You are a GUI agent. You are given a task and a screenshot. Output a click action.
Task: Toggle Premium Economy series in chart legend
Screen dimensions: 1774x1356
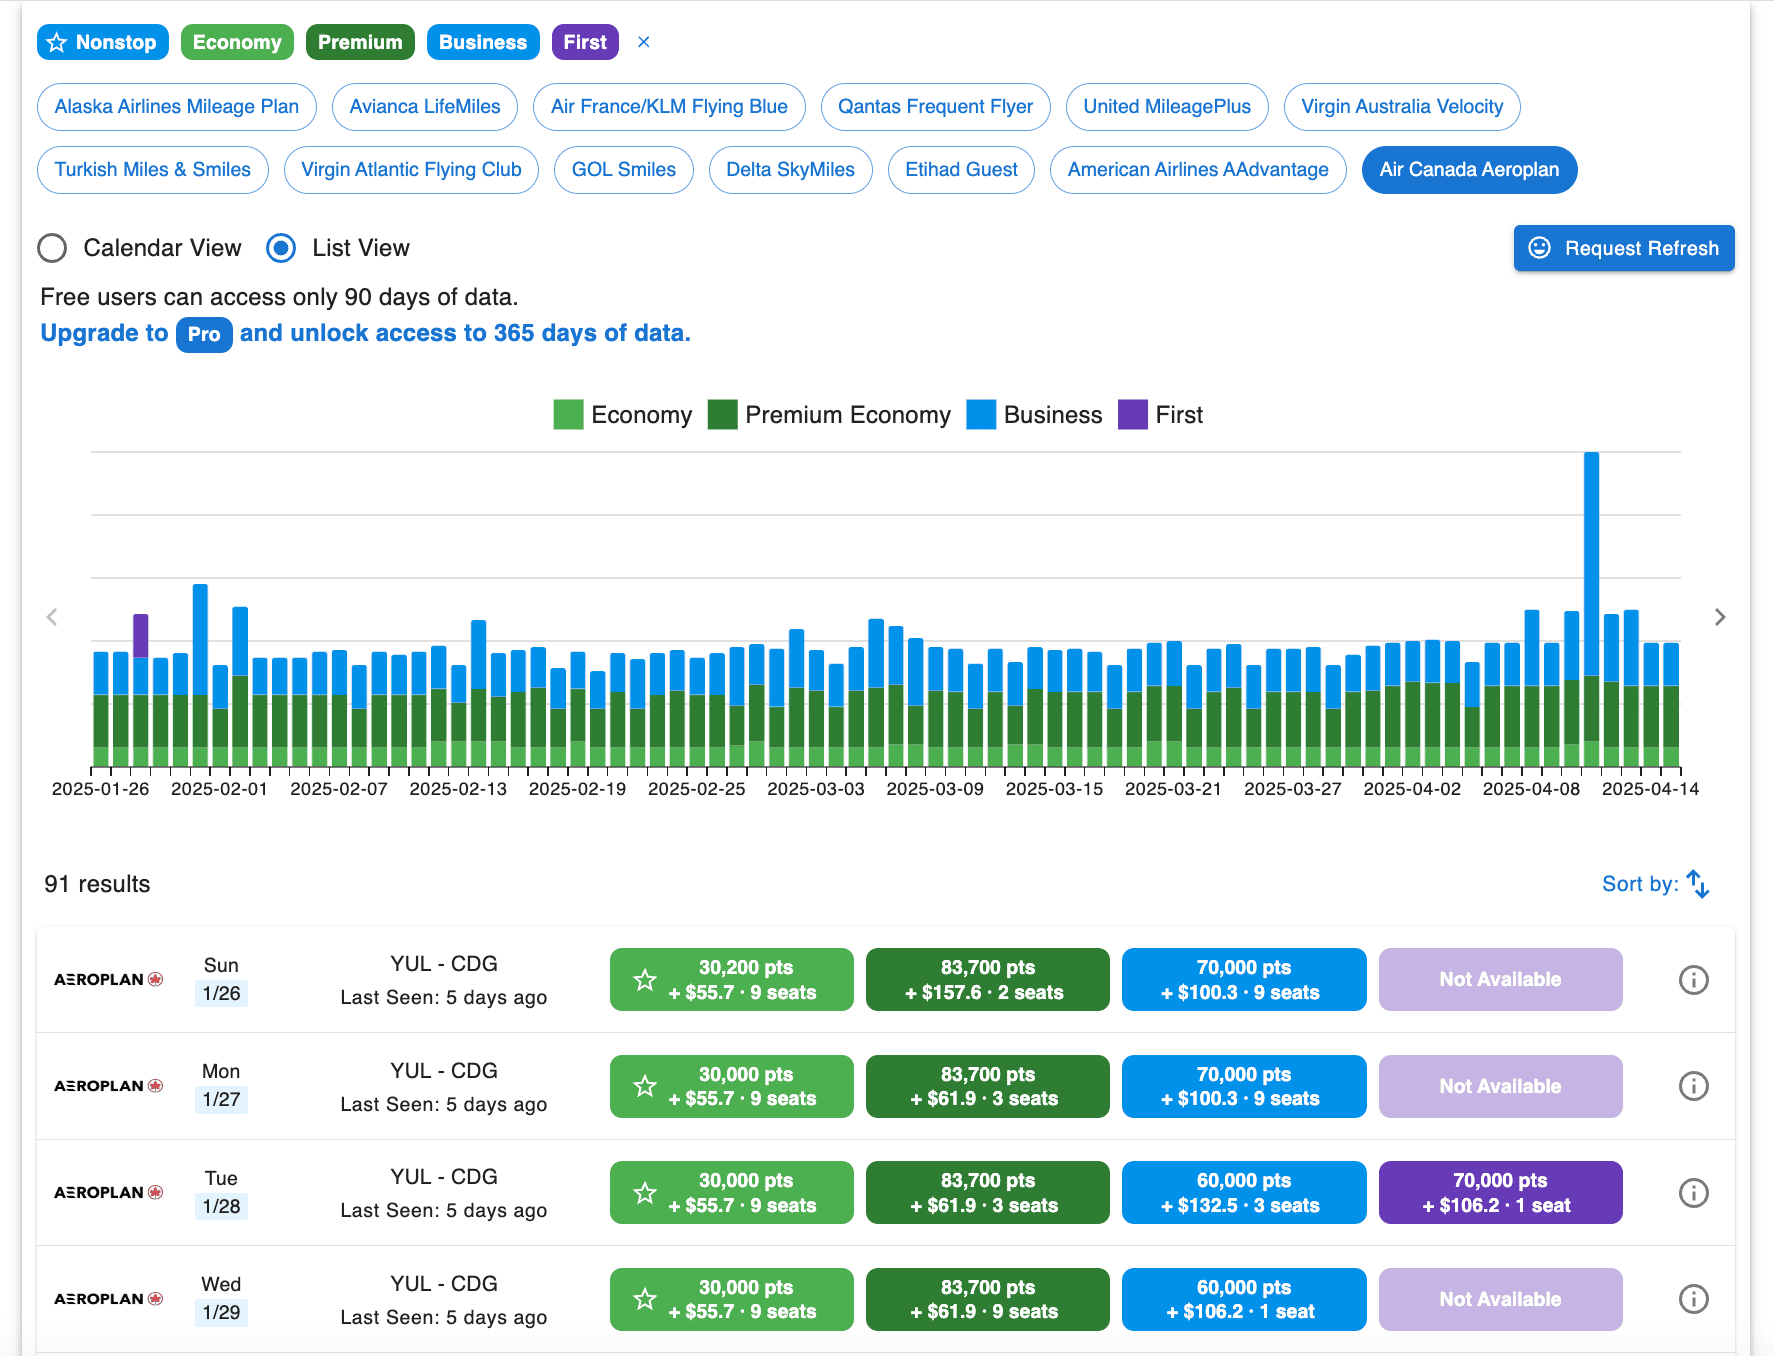tap(829, 415)
